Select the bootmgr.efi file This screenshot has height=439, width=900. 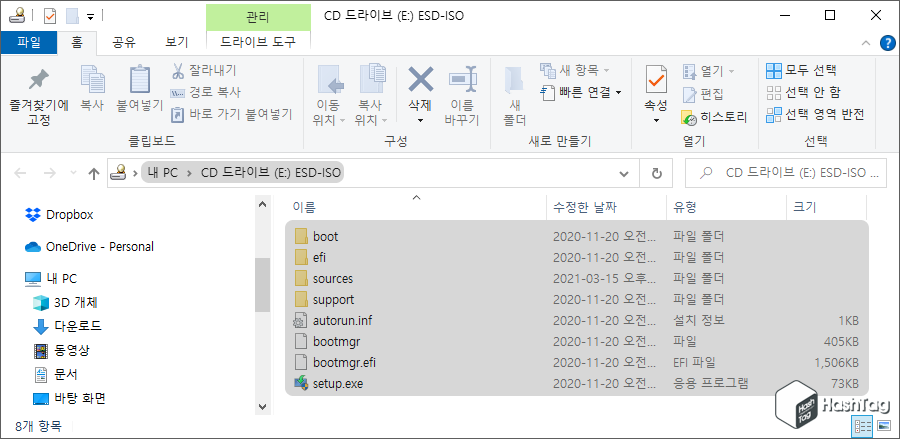click(577, 363)
